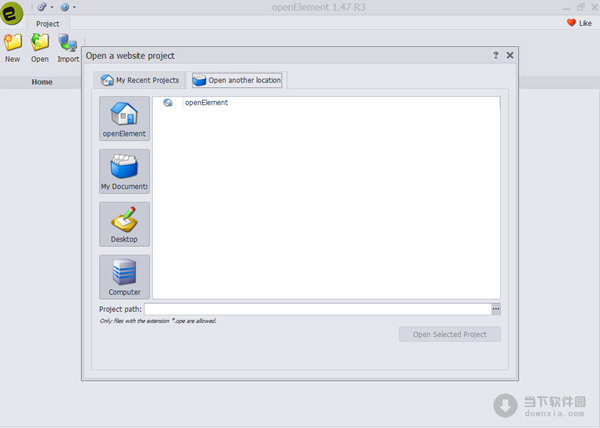Click the help icon in quick access bar

[65, 7]
